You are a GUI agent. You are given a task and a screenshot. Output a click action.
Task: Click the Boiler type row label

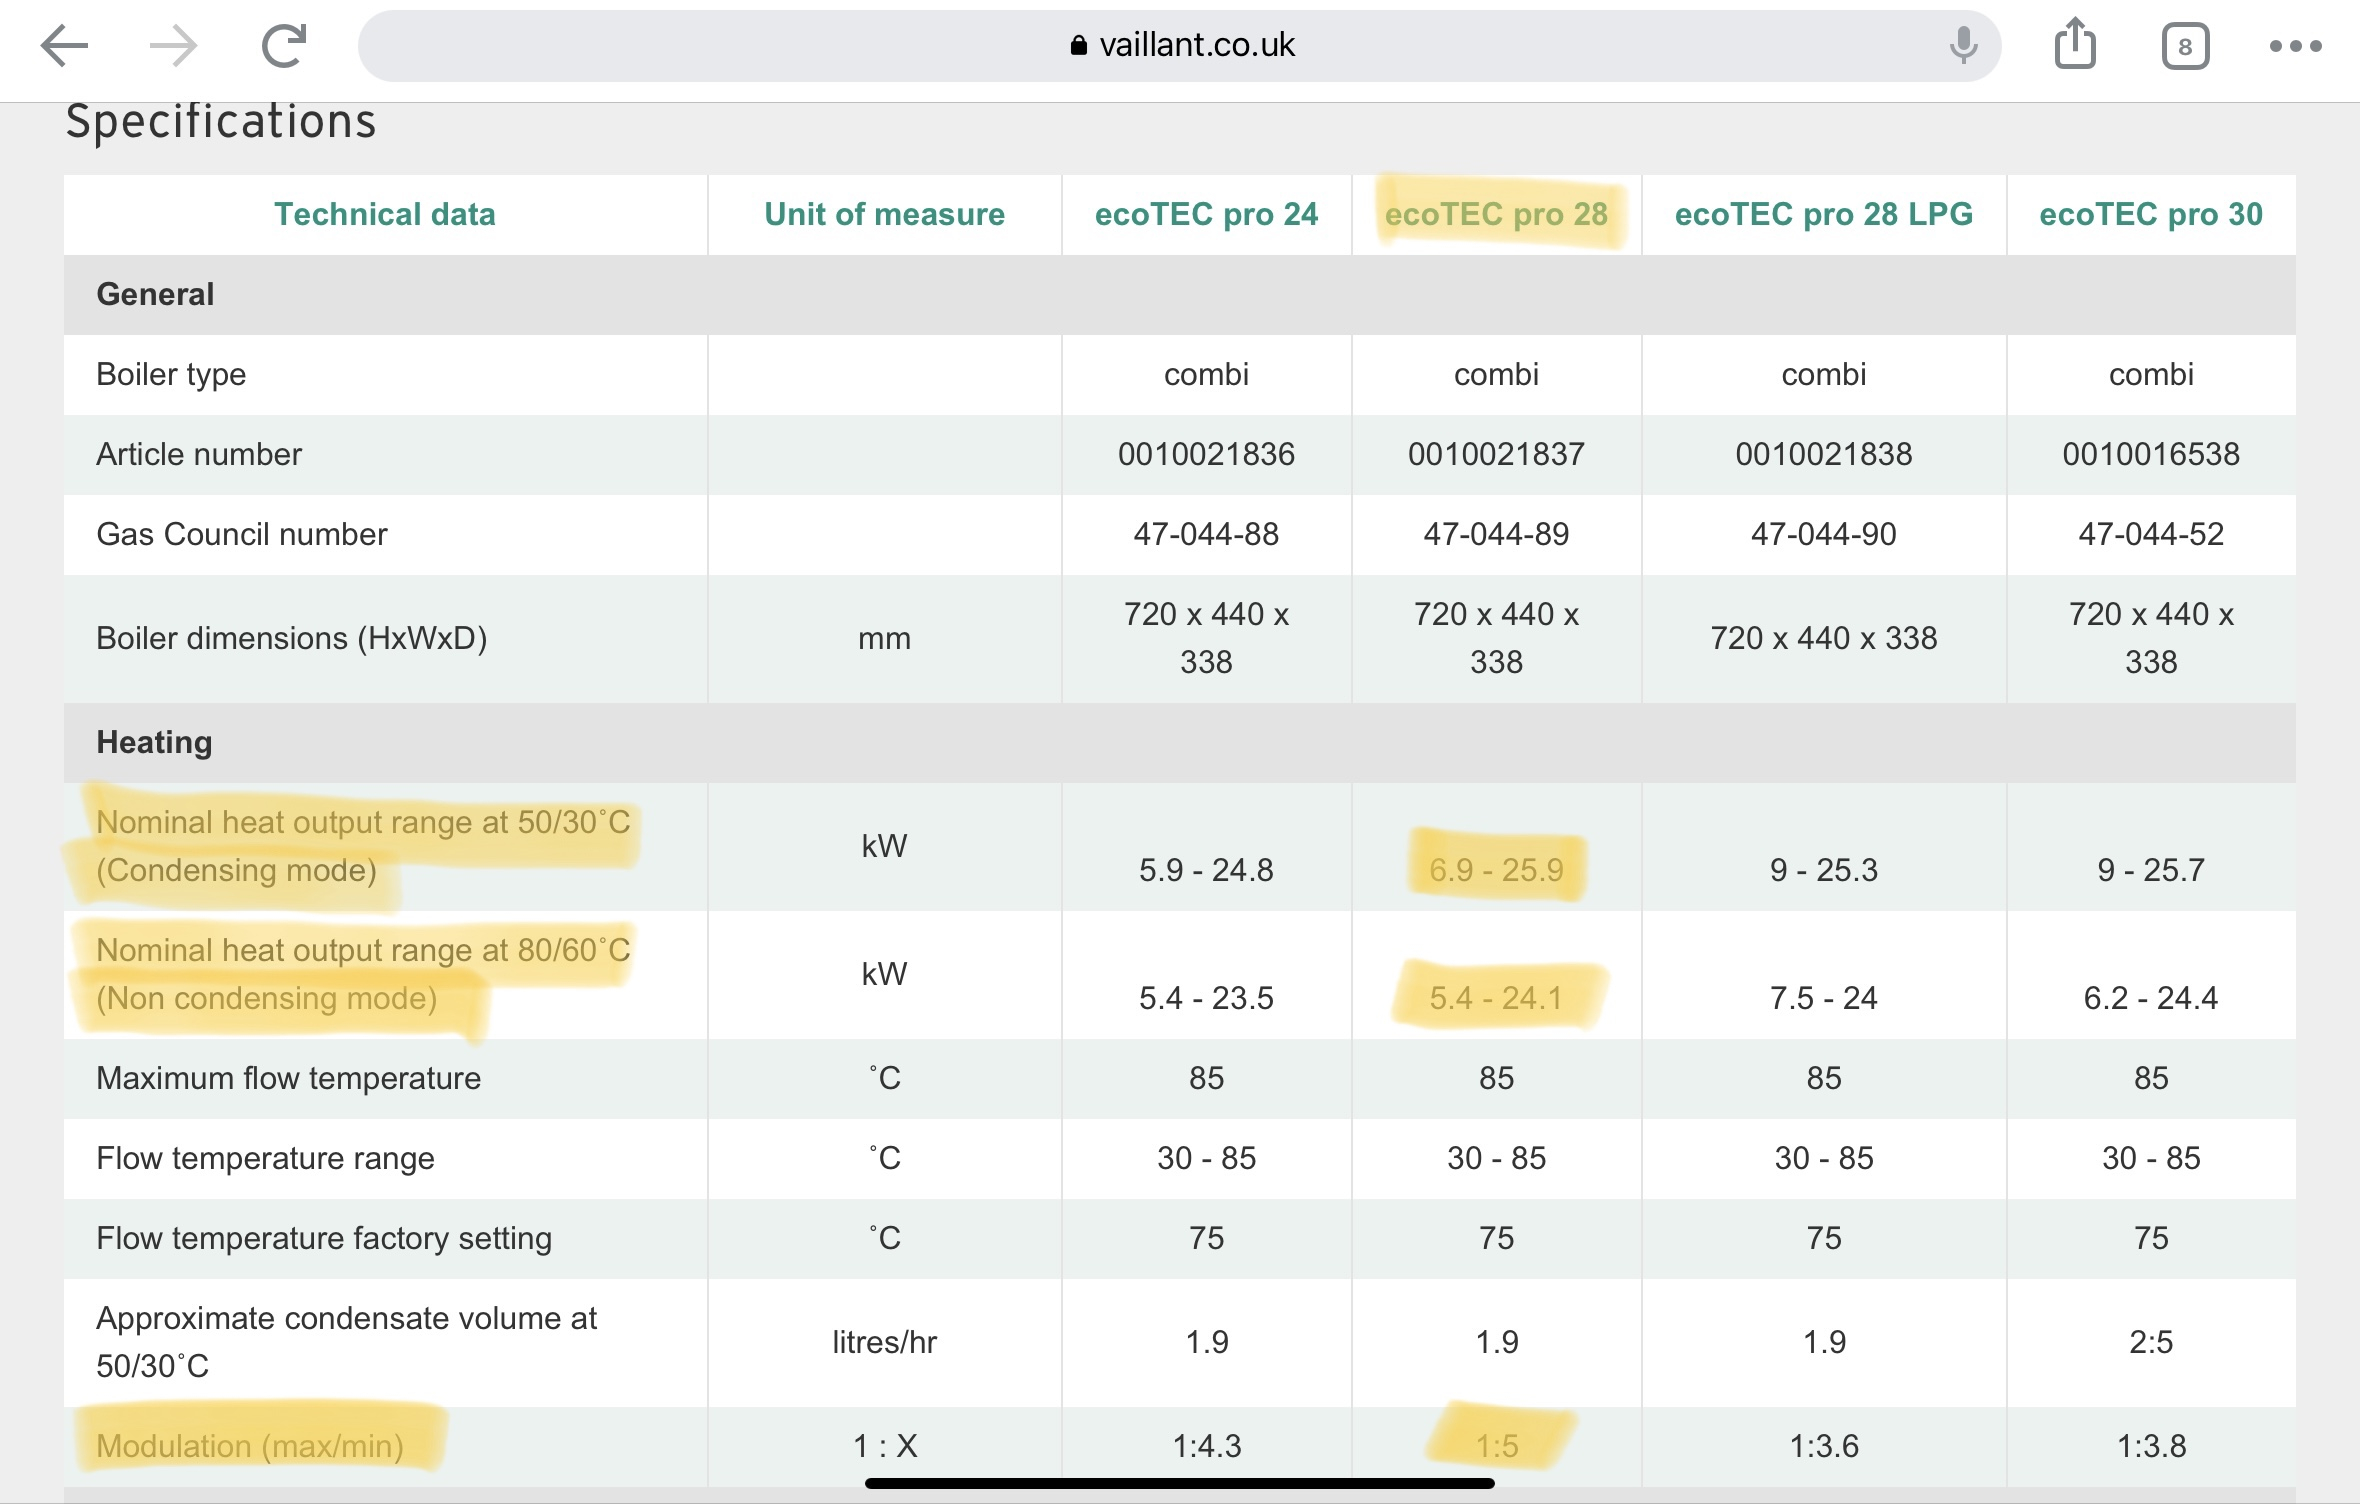point(171,374)
